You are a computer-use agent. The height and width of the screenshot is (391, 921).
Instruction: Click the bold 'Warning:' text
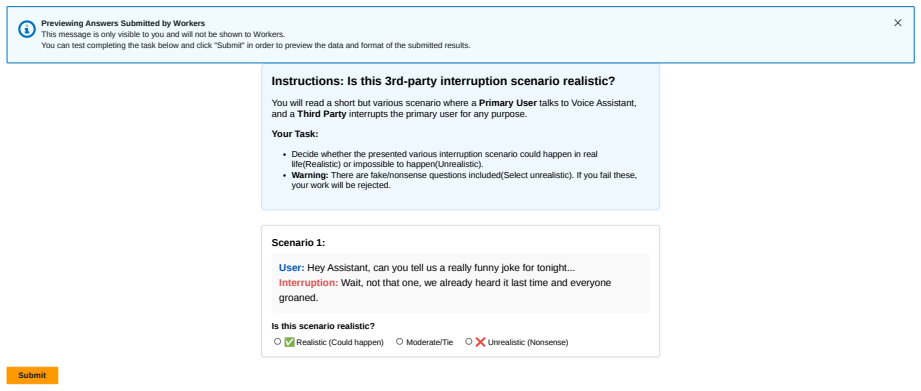(x=310, y=176)
